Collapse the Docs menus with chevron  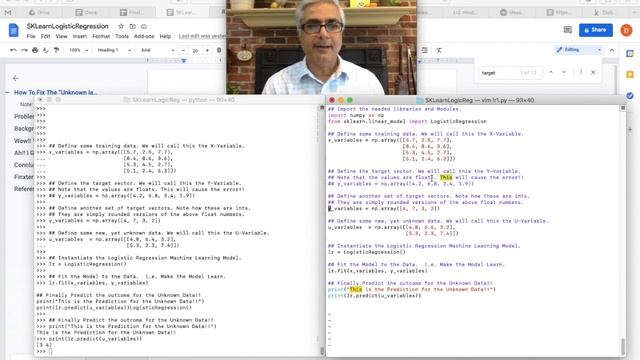[x=612, y=50]
